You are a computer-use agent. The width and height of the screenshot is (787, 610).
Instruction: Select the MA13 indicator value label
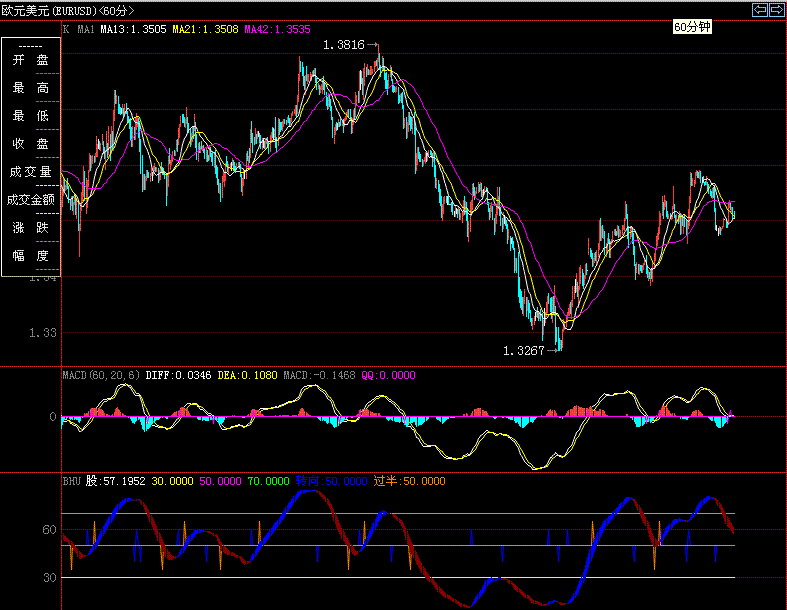click(x=134, y=30)
